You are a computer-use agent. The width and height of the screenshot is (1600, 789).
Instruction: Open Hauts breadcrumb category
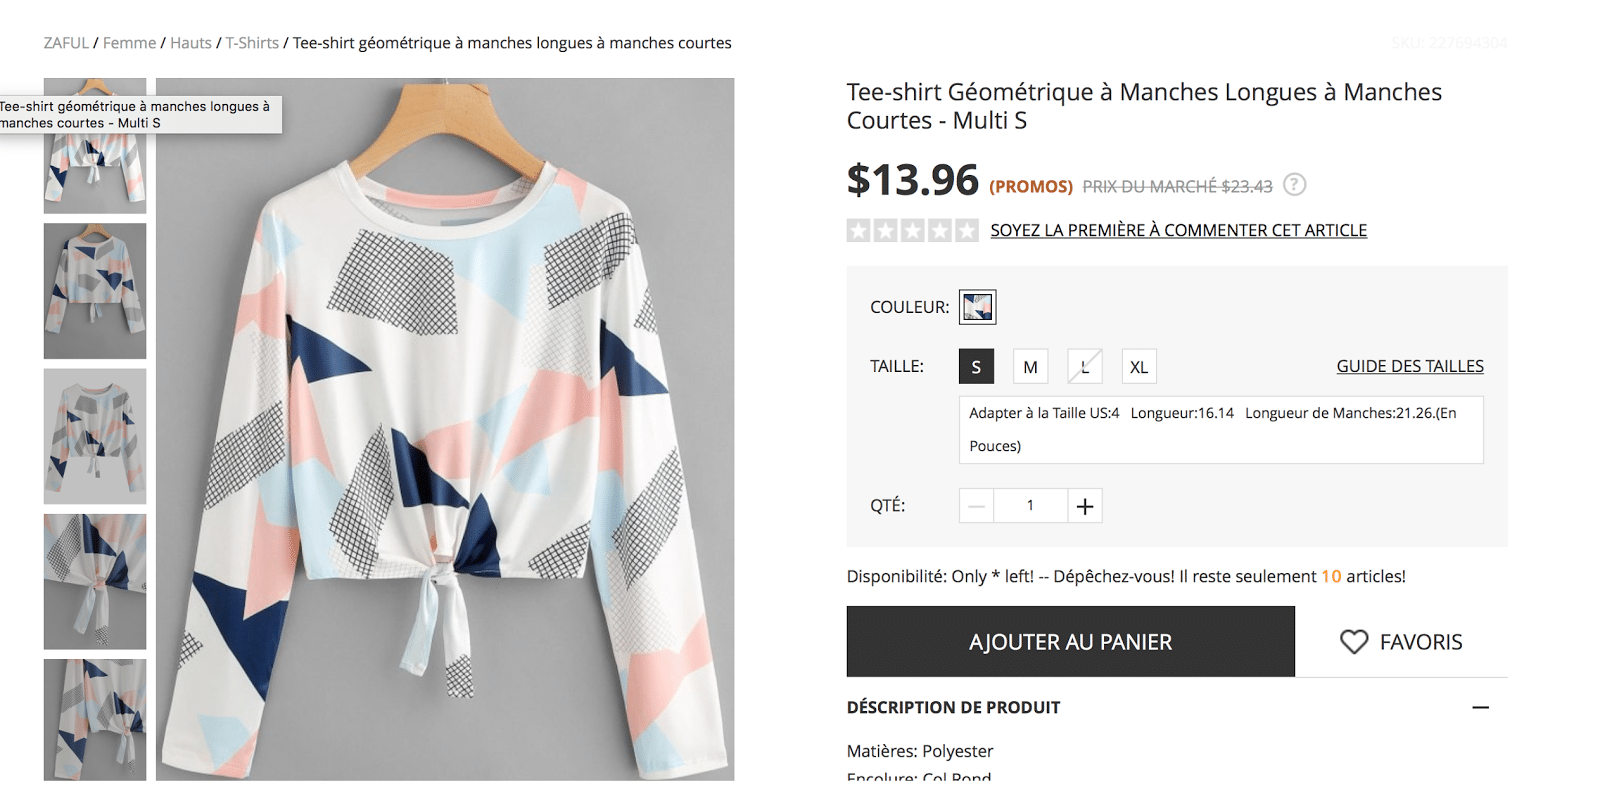coord(190,43)
